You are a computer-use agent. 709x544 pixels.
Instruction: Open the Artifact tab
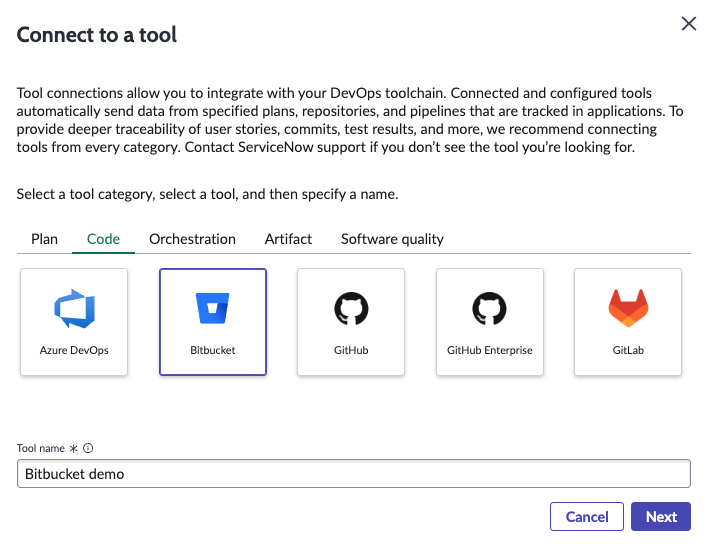click(x=288, y=239)
